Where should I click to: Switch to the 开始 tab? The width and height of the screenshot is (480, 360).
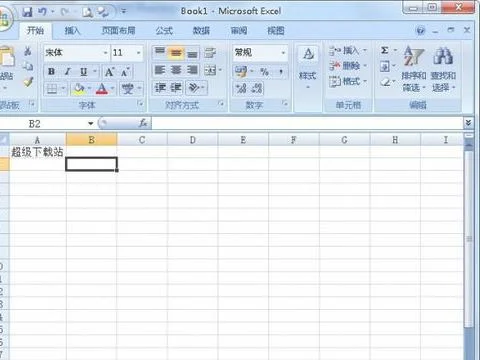(35, 31)
